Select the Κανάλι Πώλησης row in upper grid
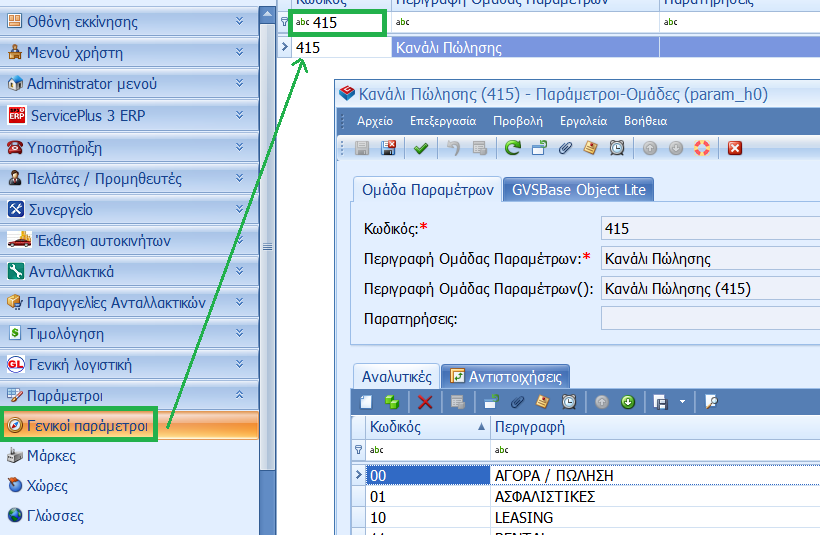This screenshot has width=820, height=535. point(548,48)
